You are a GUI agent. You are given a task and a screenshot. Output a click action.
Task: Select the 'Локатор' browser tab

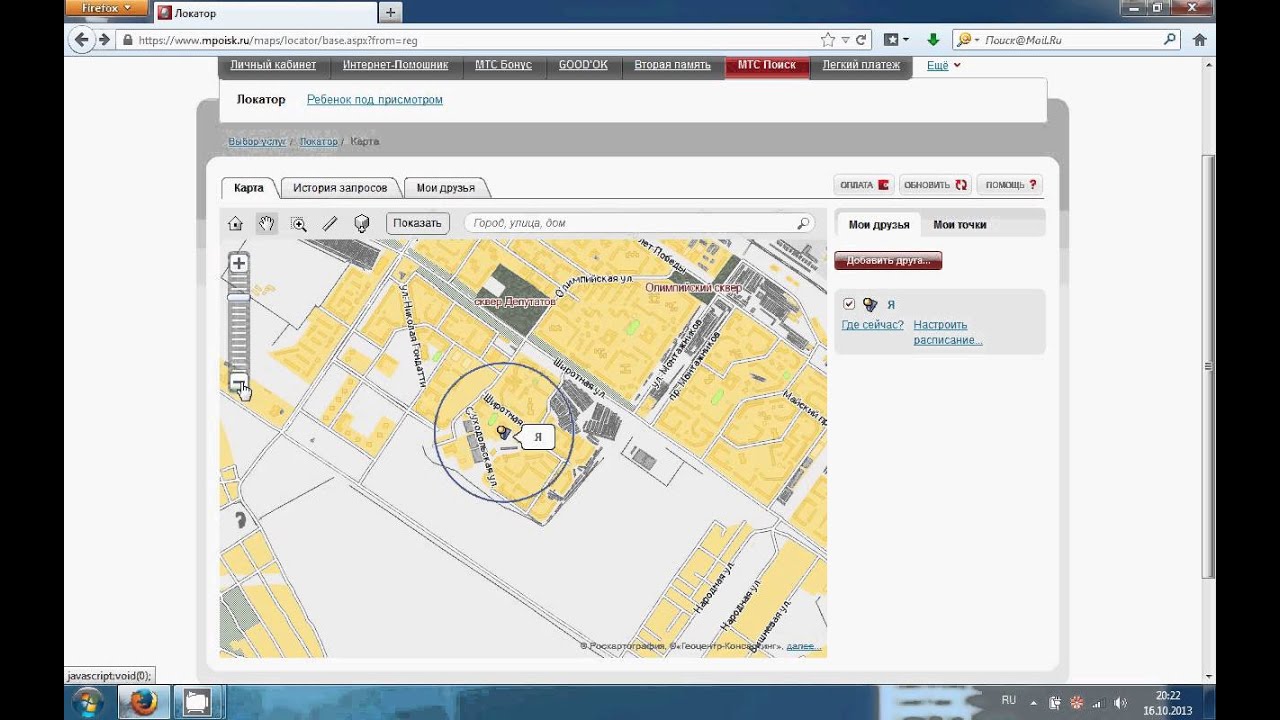[x=264, y=13]
